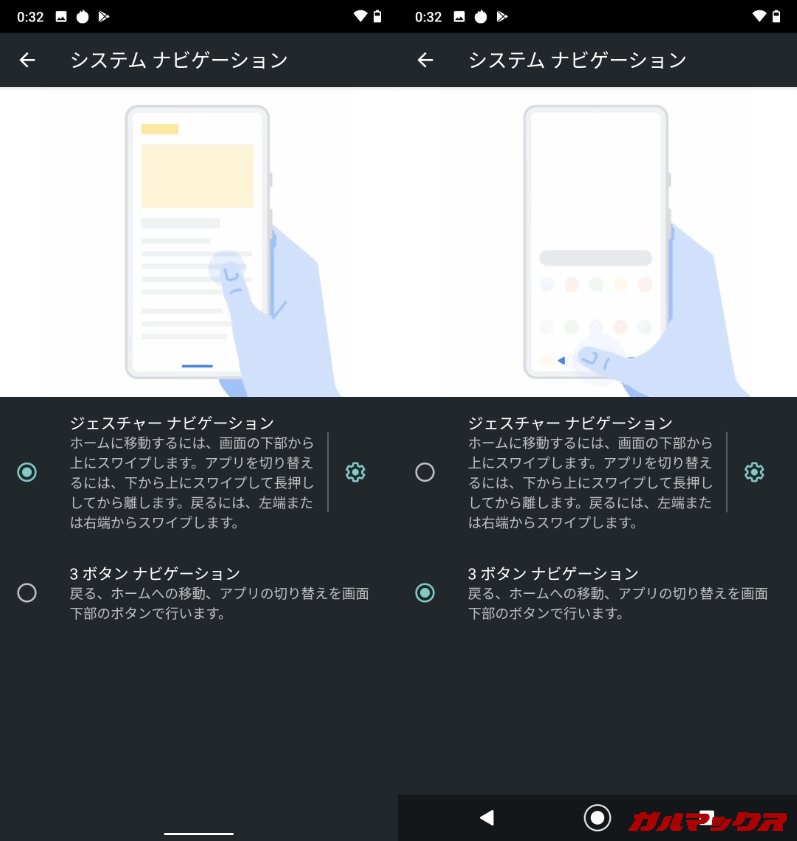Screen dimensions: 797x841
Task: Tap the back arrow in the right screen header
Action: 425,60
